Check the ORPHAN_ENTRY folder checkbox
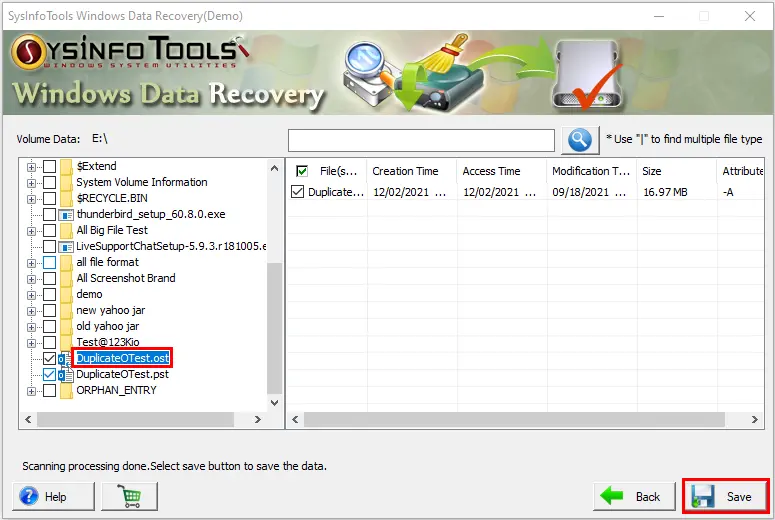775x520 pixels. pyautogui.click(x=49, y=390)
